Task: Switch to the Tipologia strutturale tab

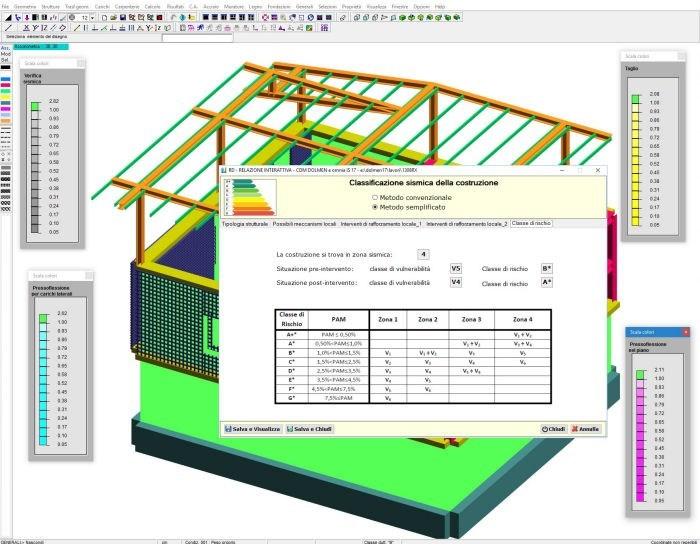Action: (x=245, y=223)
